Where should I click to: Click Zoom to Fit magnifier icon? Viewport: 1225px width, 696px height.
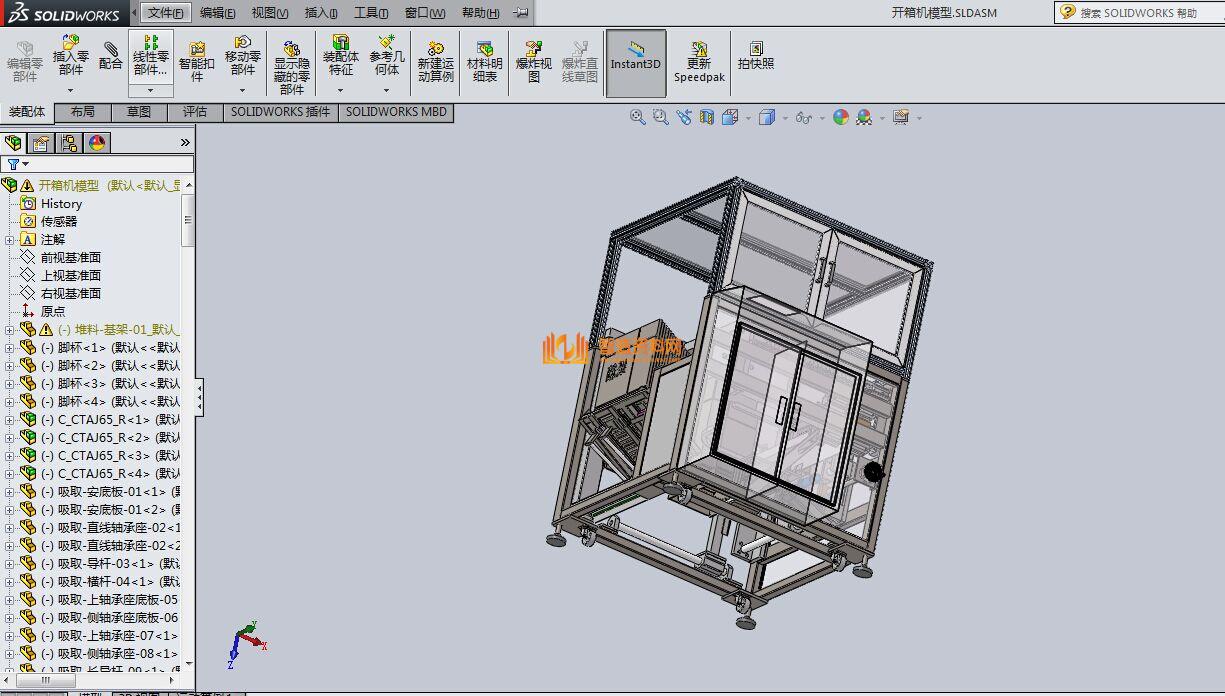click(637, 117)
